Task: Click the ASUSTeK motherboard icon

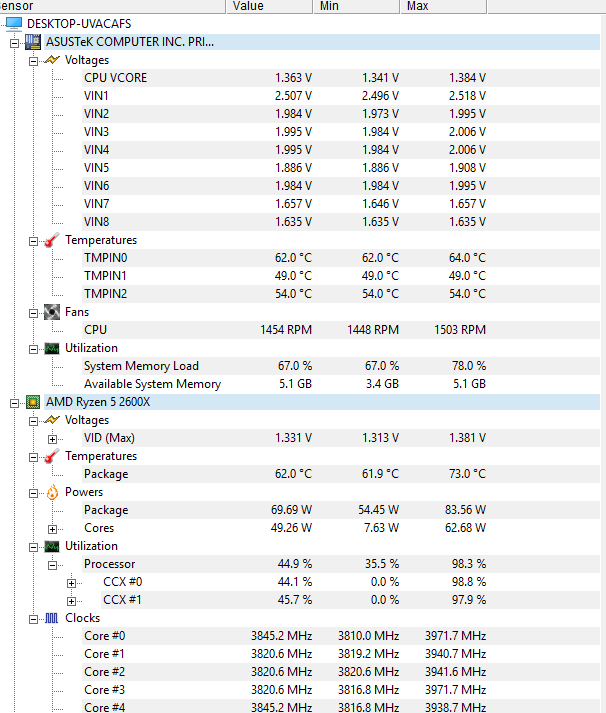Action: 33,42
